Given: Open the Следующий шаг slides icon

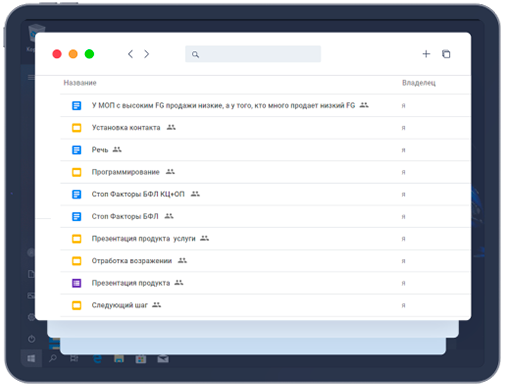Looking at the screenshot, I should tap(77, 305).
